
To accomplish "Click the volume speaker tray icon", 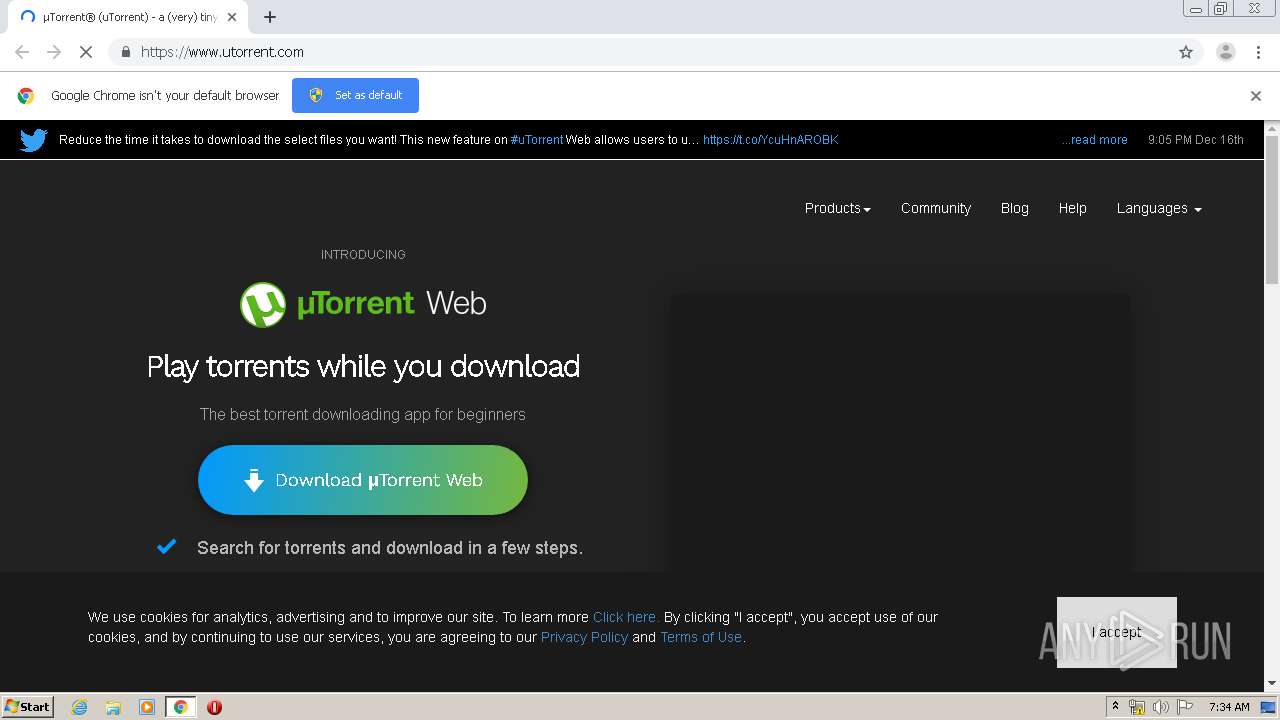I will pos(1160,707).
